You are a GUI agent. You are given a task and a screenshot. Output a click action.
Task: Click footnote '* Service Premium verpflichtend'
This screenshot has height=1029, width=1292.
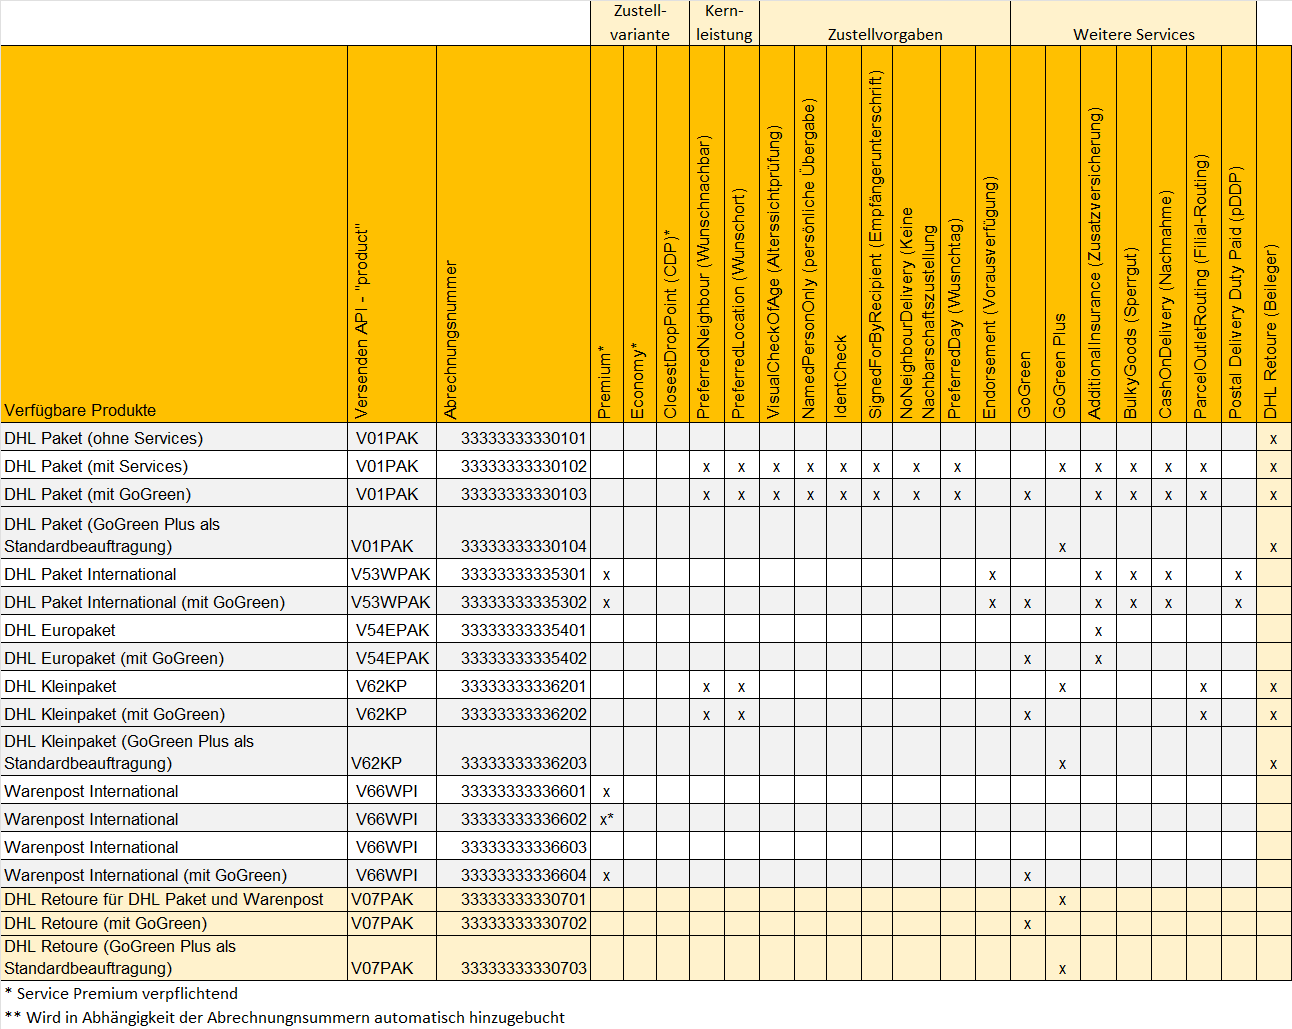click(121, 993)
